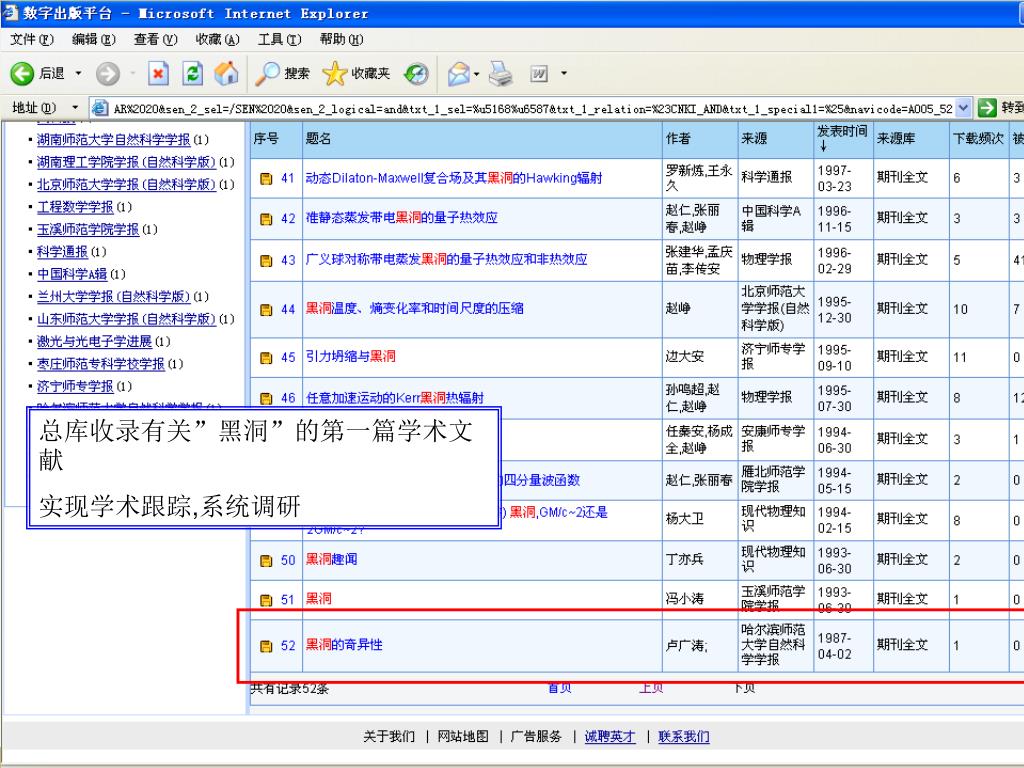
Task: Open the 查看(V) menu
Action: (x=155, y=39)
